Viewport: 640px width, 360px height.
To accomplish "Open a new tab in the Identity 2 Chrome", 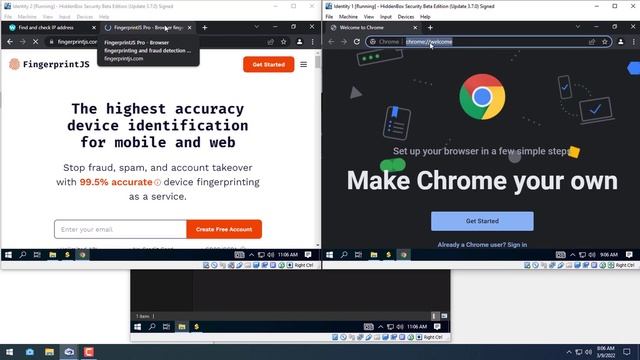I will pyautogui.click(x=205, y=27).
